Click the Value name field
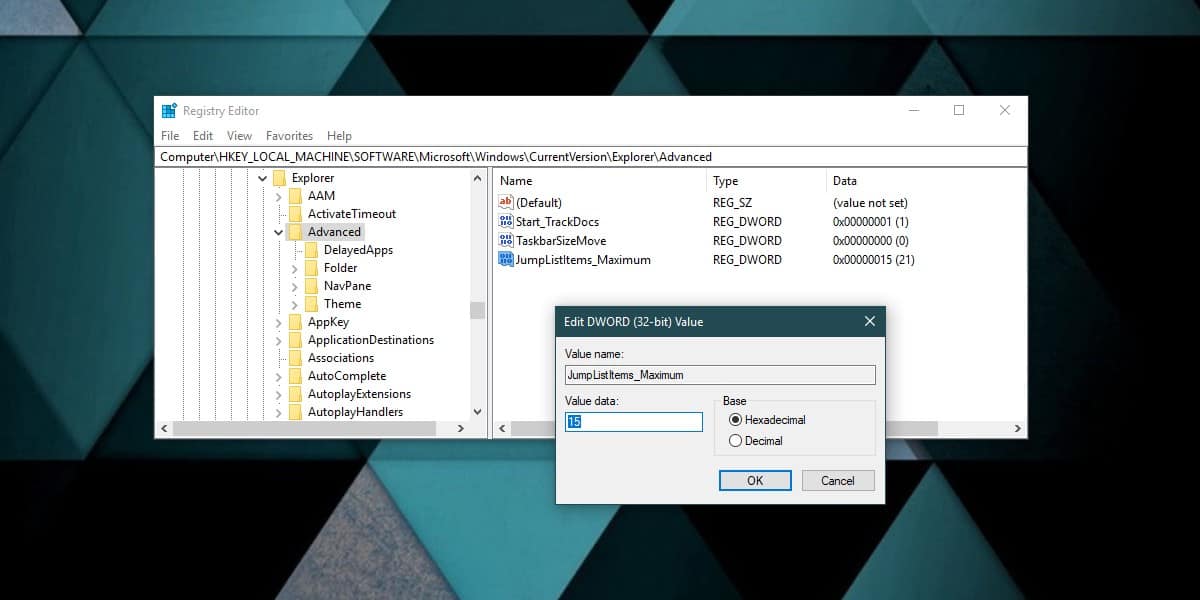 pos(720,375)
